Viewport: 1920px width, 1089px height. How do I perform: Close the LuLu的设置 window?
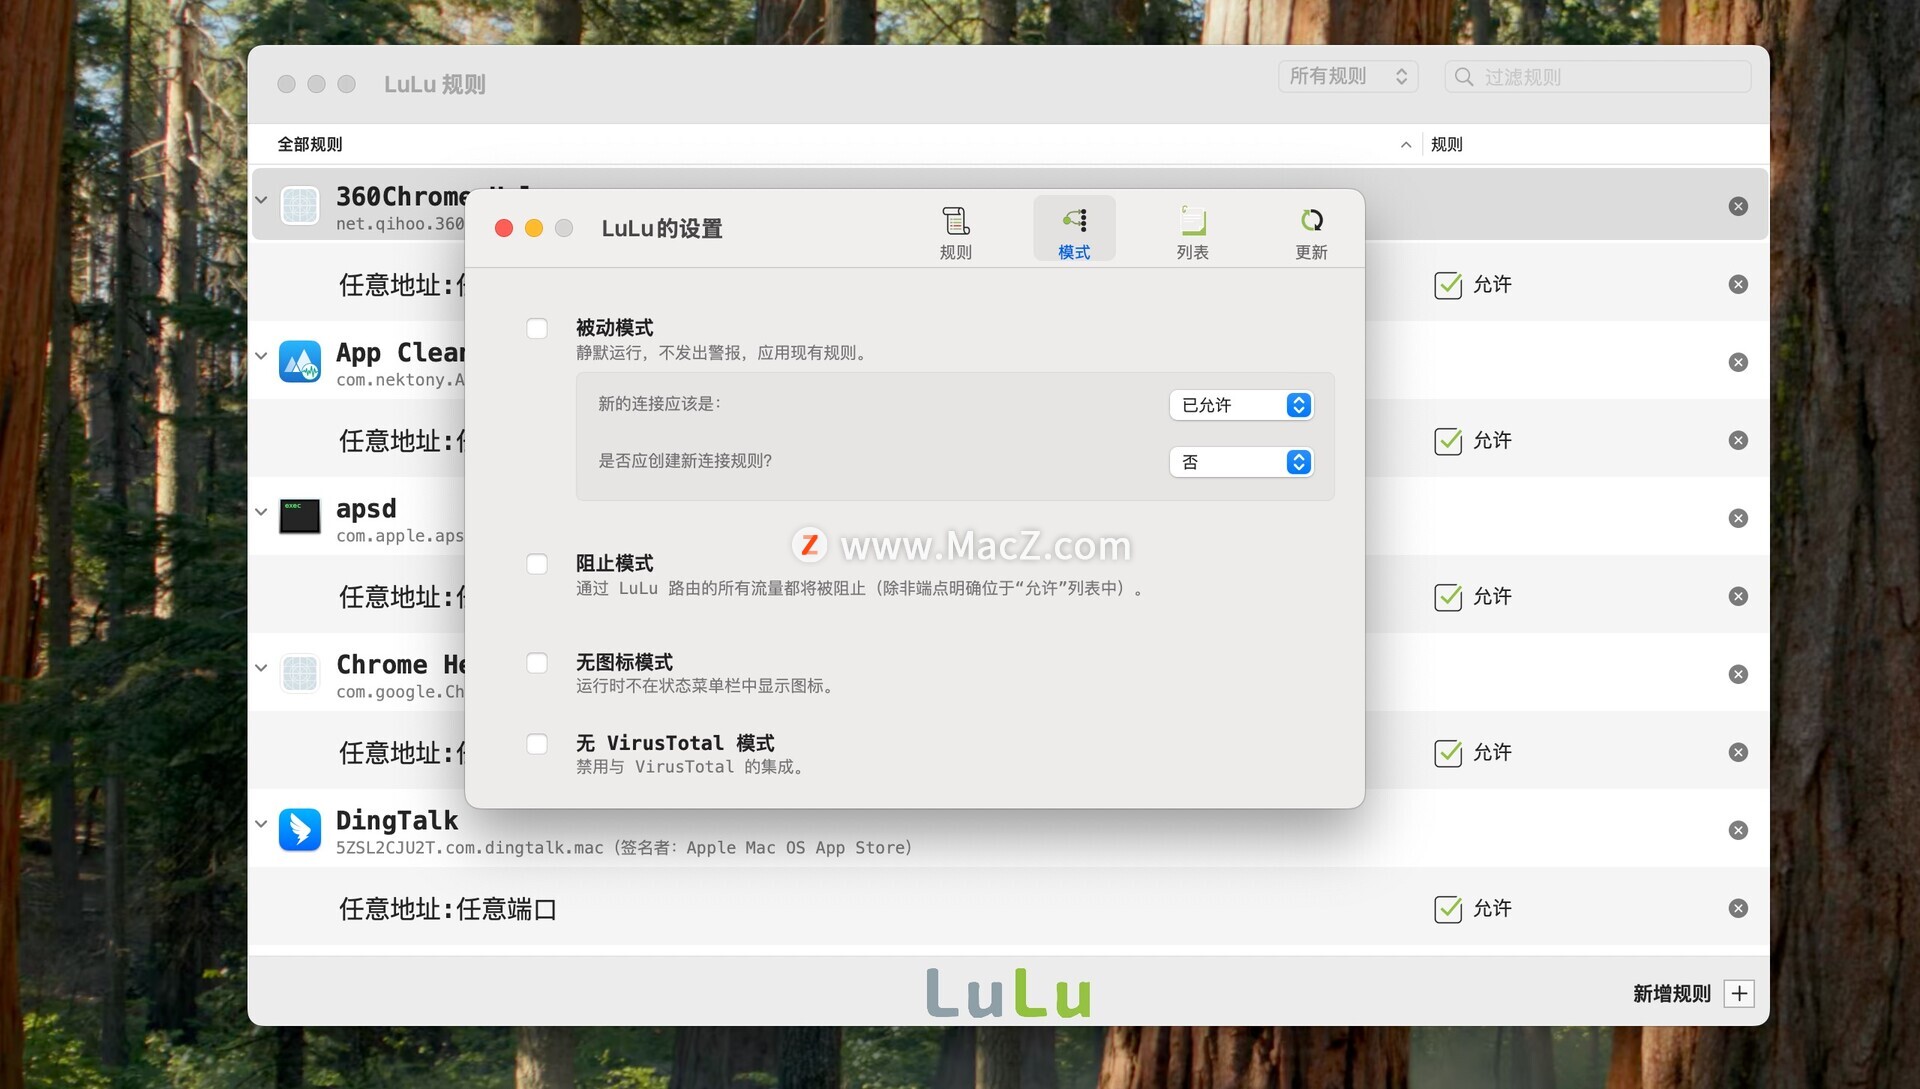pos(504,229)
